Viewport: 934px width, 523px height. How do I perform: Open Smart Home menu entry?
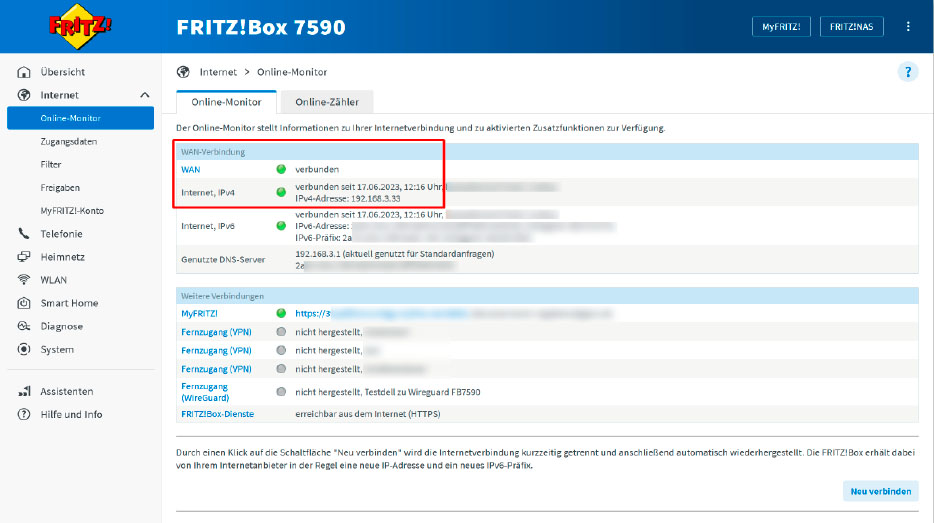pyautogui.click(x=69, y=303)
